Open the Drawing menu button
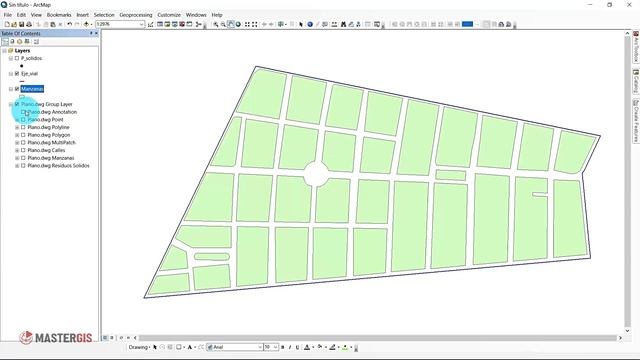This screenshot has width=640, height=360. pos(139,347)
